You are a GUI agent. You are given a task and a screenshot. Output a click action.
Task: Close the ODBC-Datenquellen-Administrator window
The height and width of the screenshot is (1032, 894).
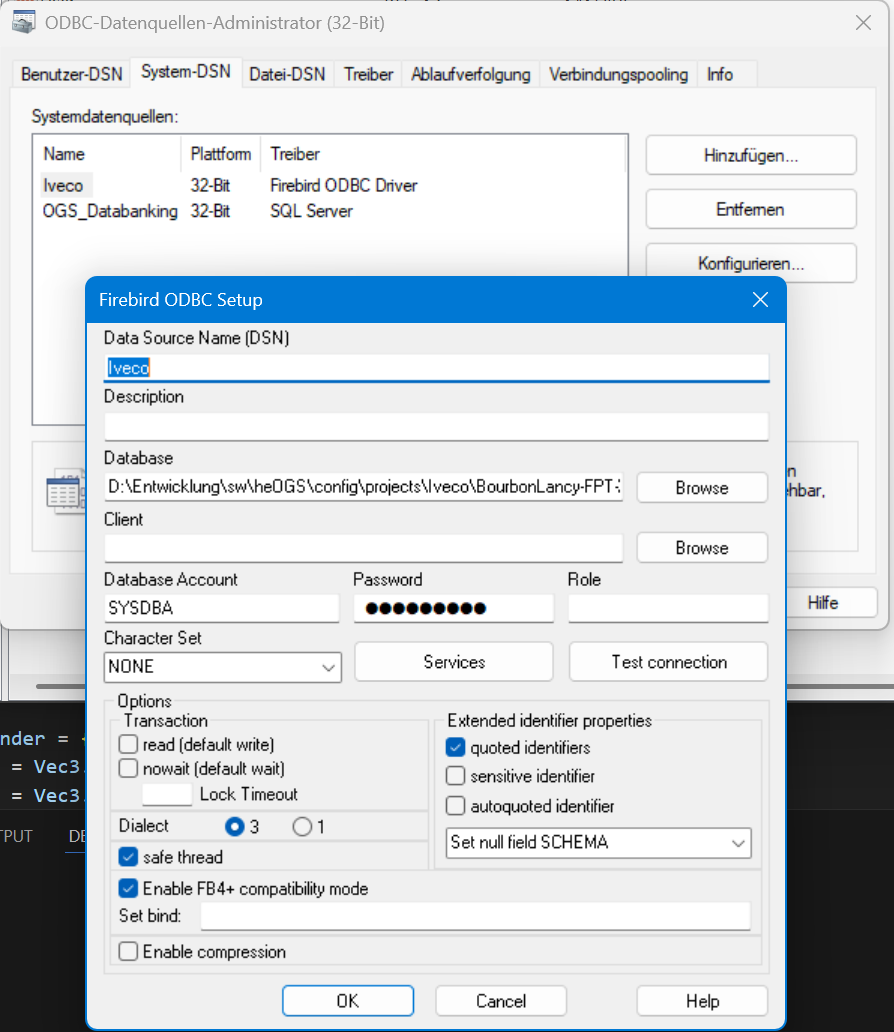(x=863, y=23)
